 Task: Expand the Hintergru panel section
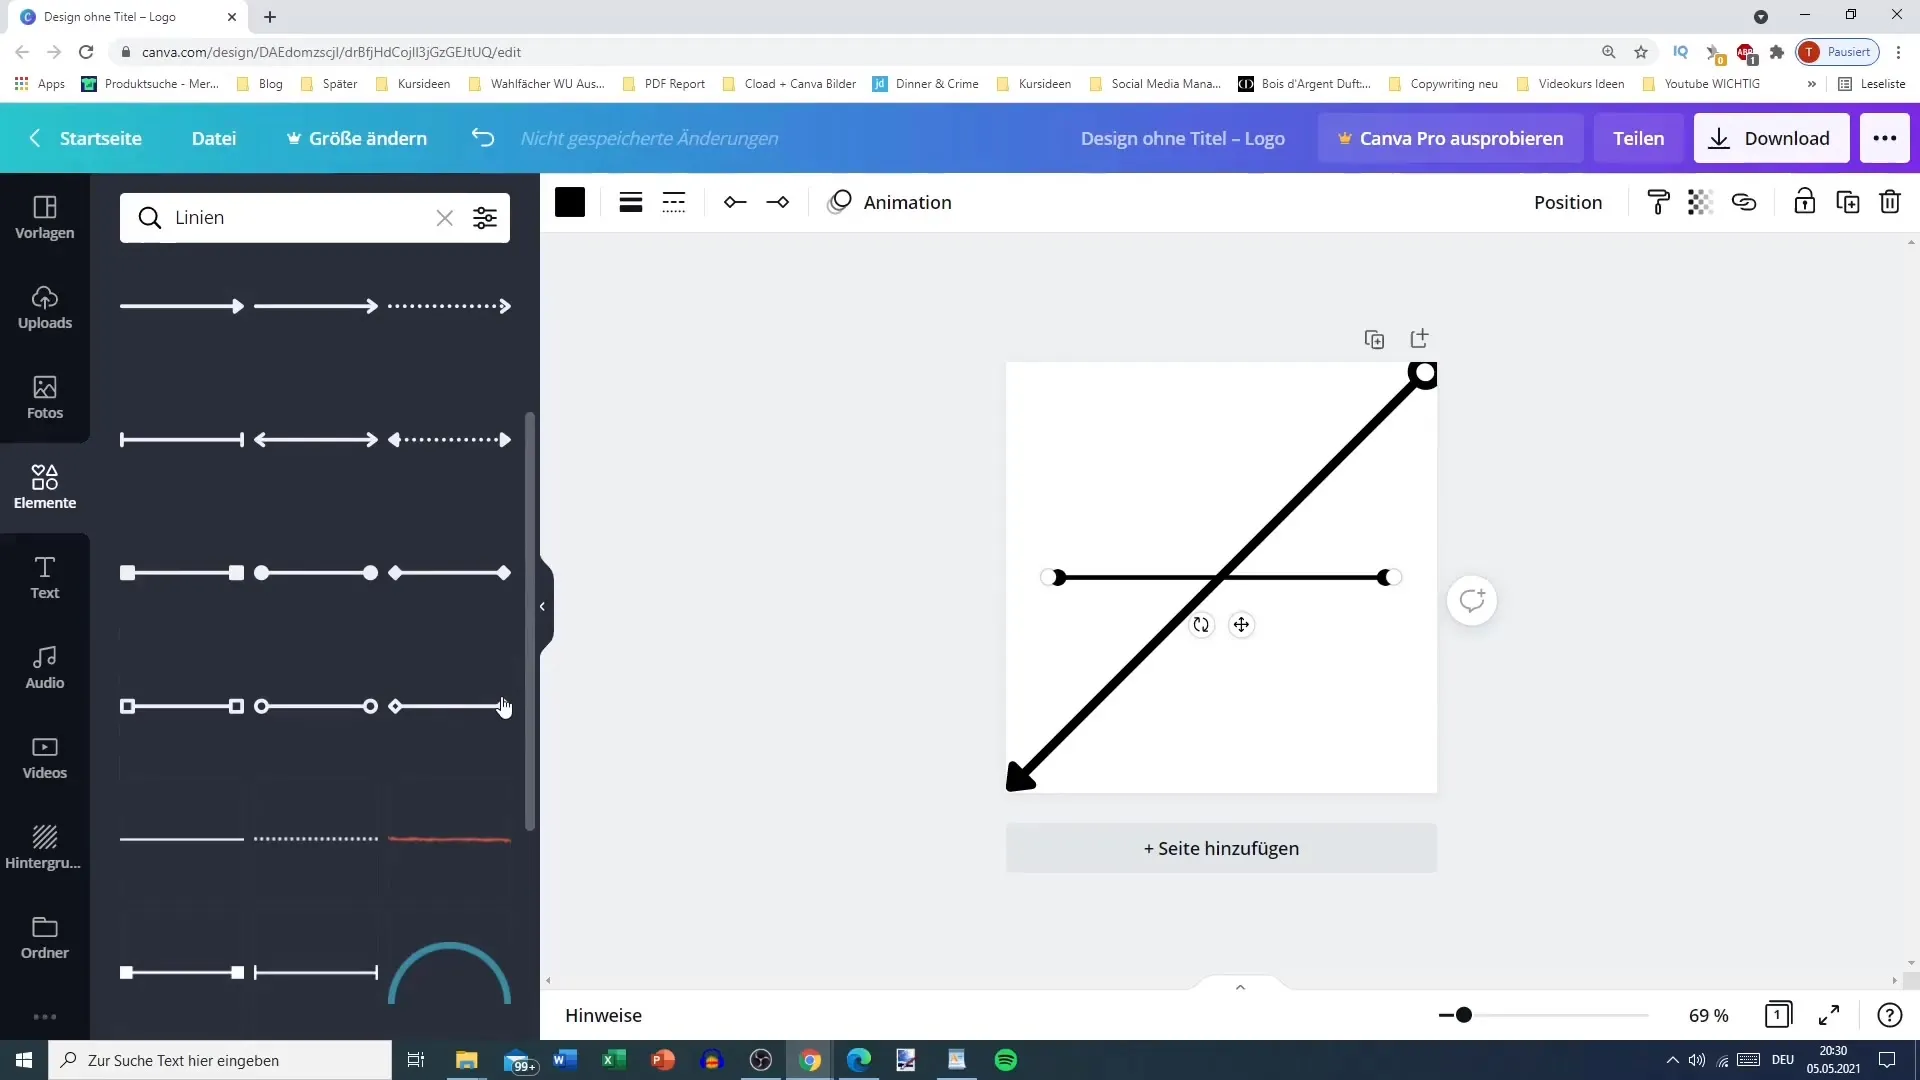(x=44, y=845)
